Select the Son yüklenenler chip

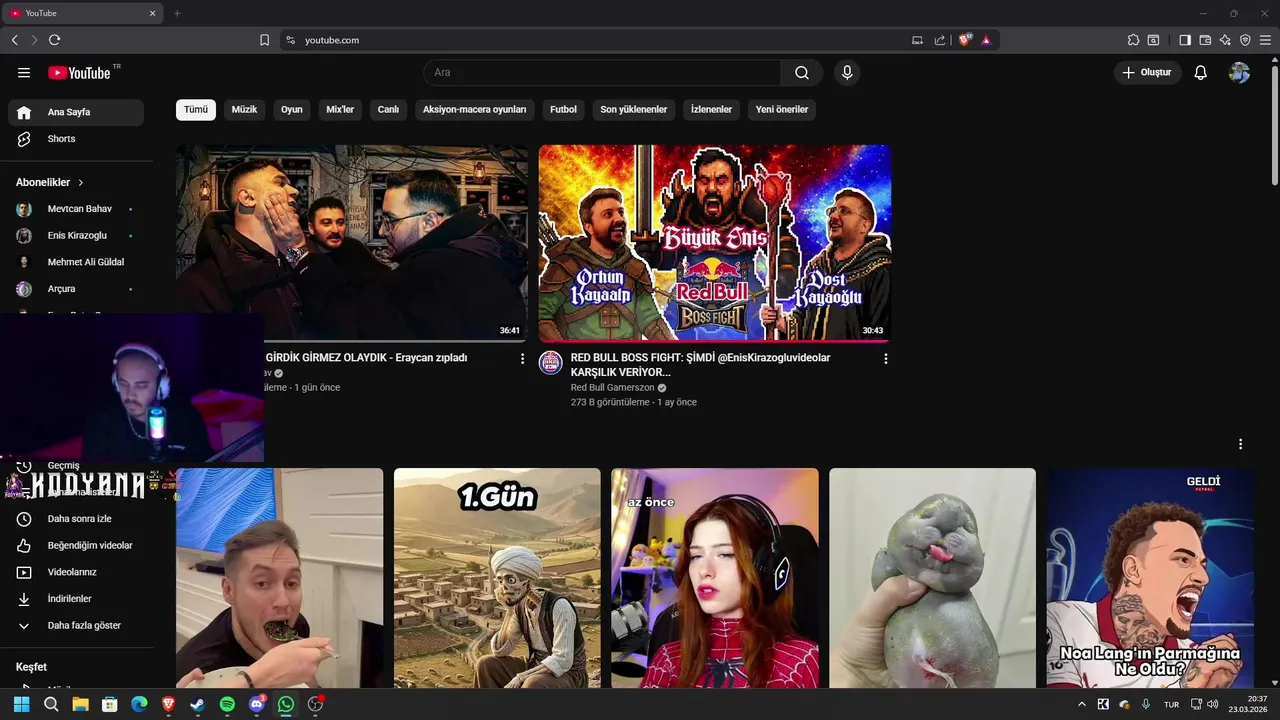(x=633, y=110)
